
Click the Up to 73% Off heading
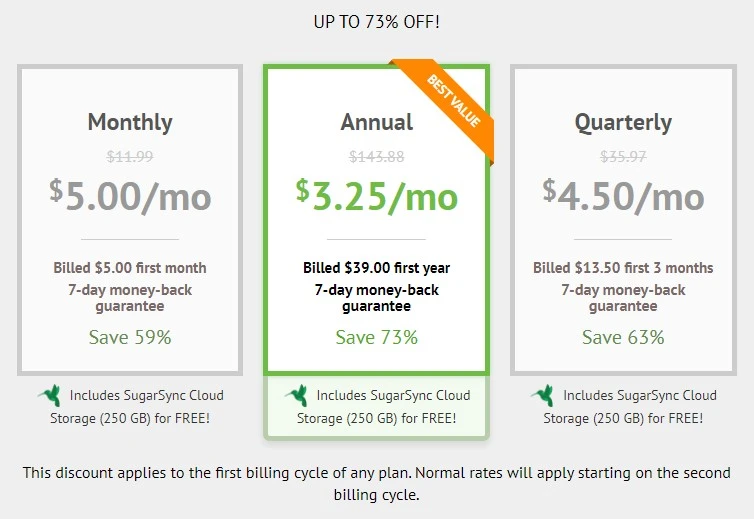pyautogui.click(x=376, y=19)
